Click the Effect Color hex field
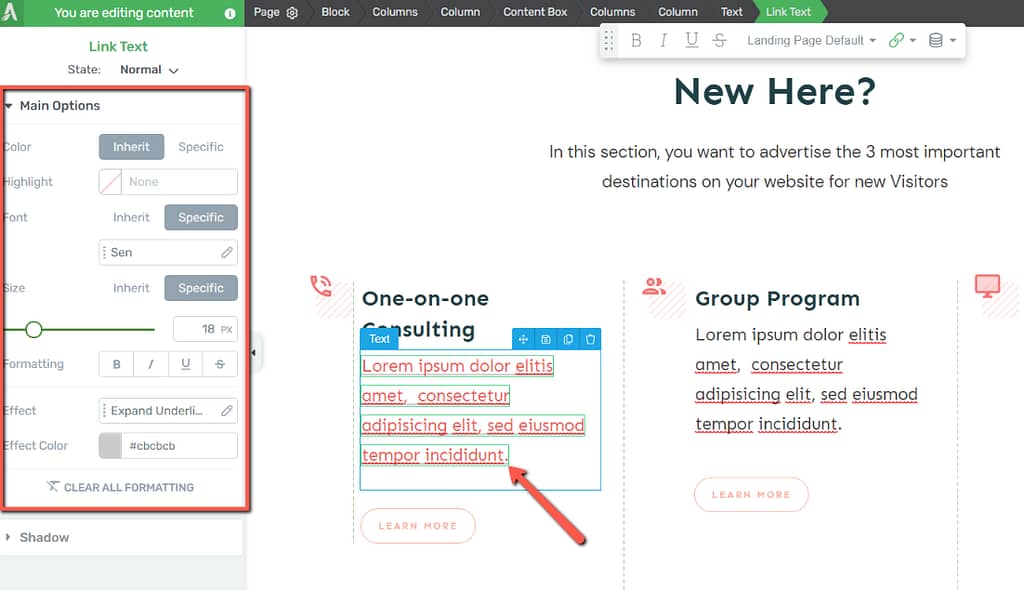This screenshot has width=1024, height=590. click(179, 446)
